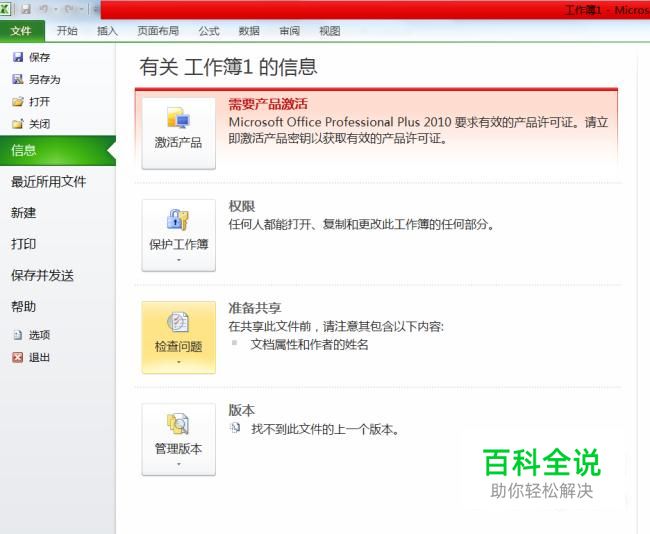Click the floppy disk icon beside 保存
Viewport: 650px width, 534px height.
[18, 57]
